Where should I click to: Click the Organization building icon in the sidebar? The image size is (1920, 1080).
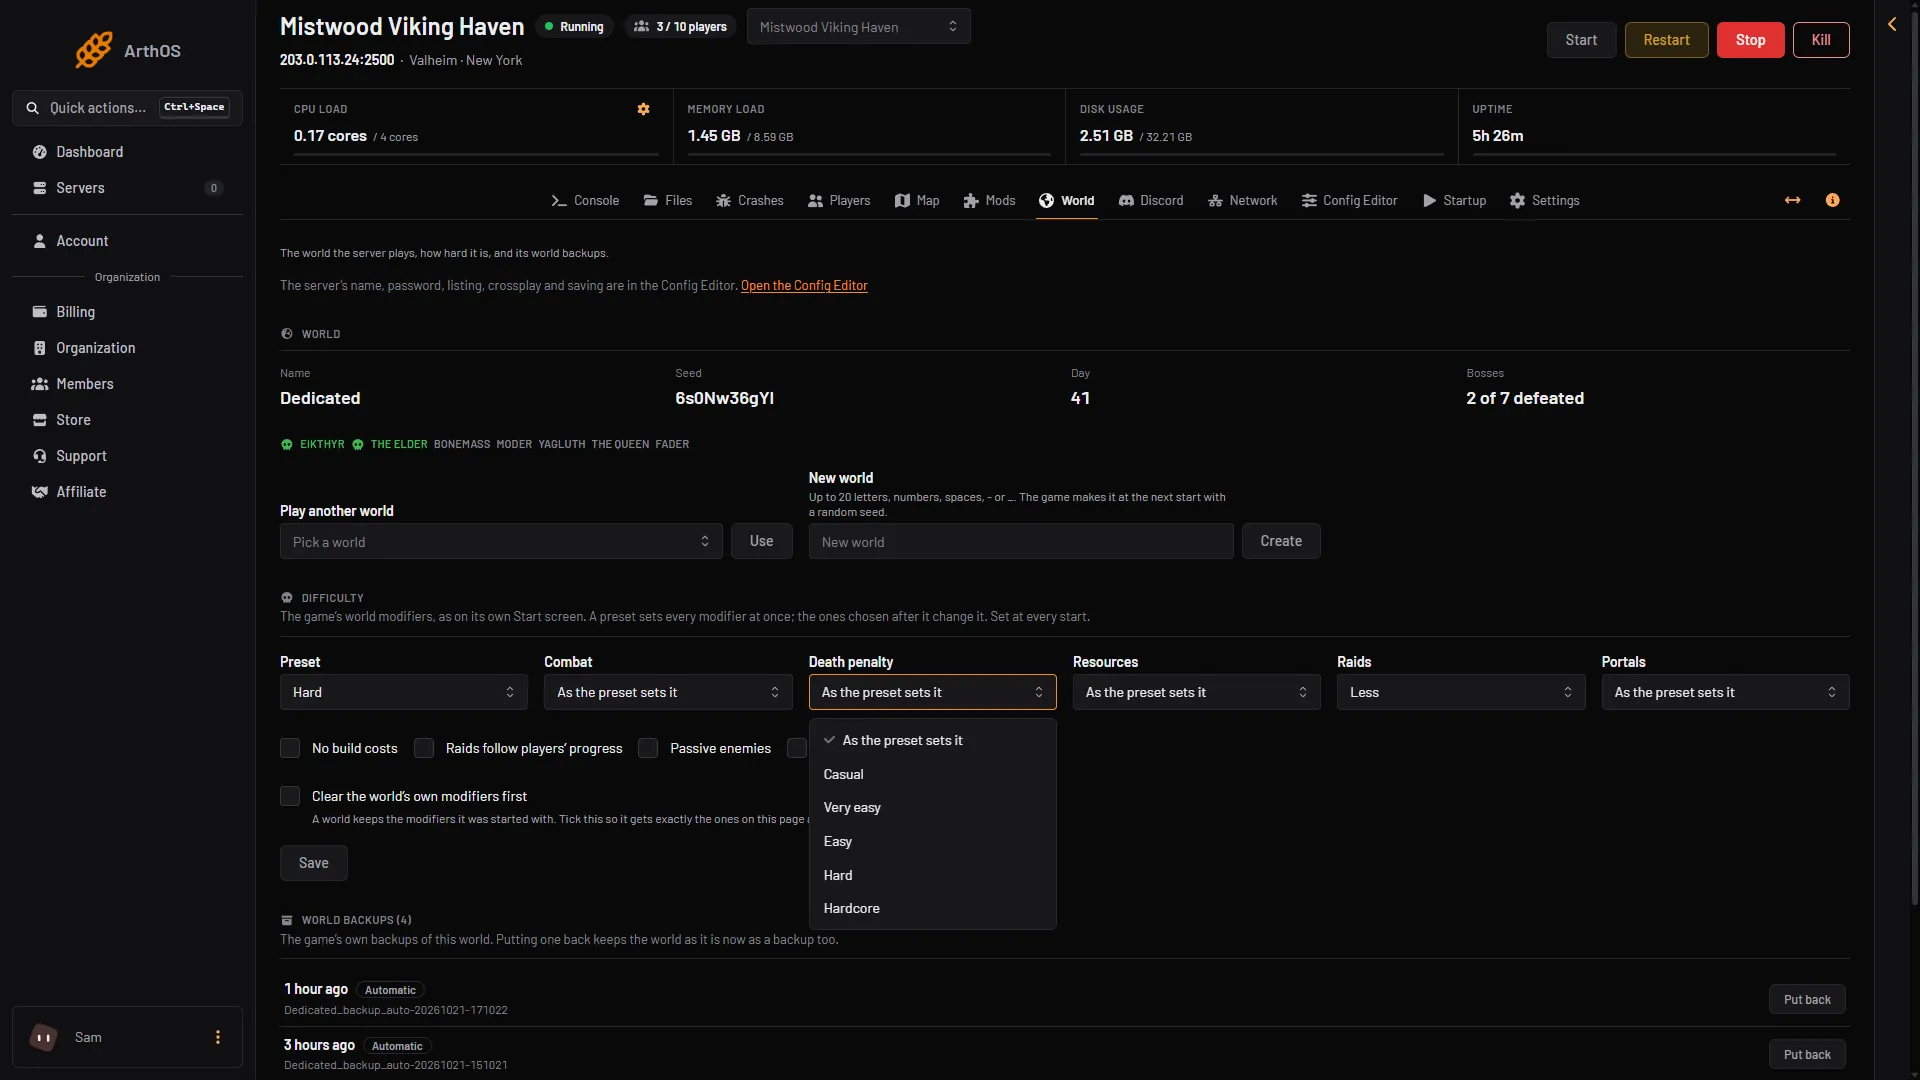point(40,348)
